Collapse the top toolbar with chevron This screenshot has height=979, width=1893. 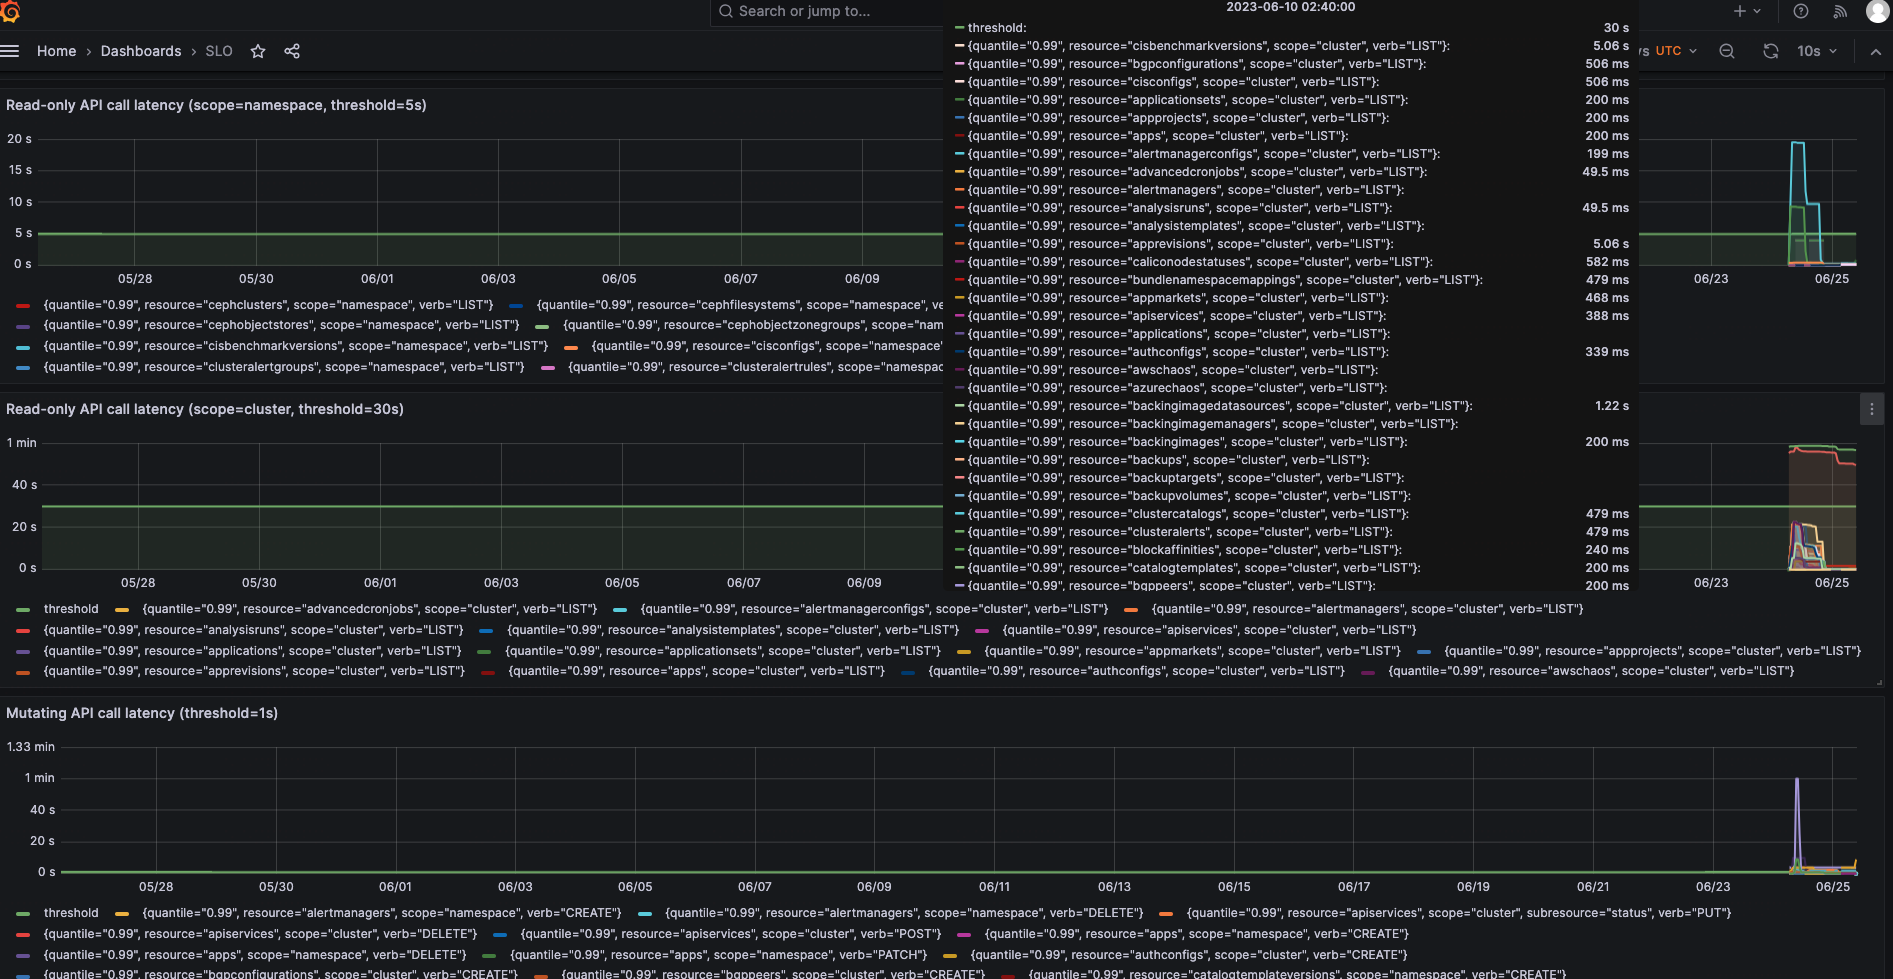(x=1876, y=51)
